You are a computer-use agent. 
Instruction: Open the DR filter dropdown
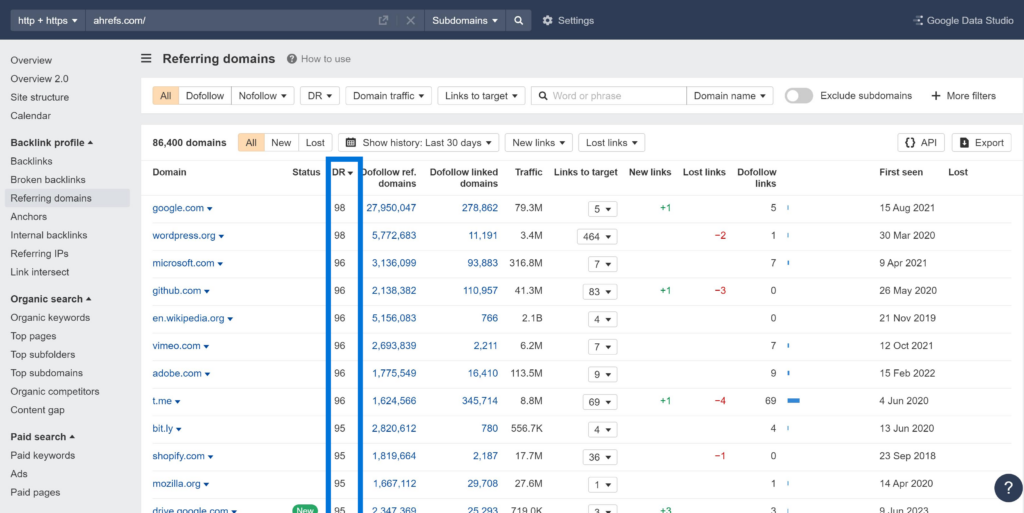320,96
